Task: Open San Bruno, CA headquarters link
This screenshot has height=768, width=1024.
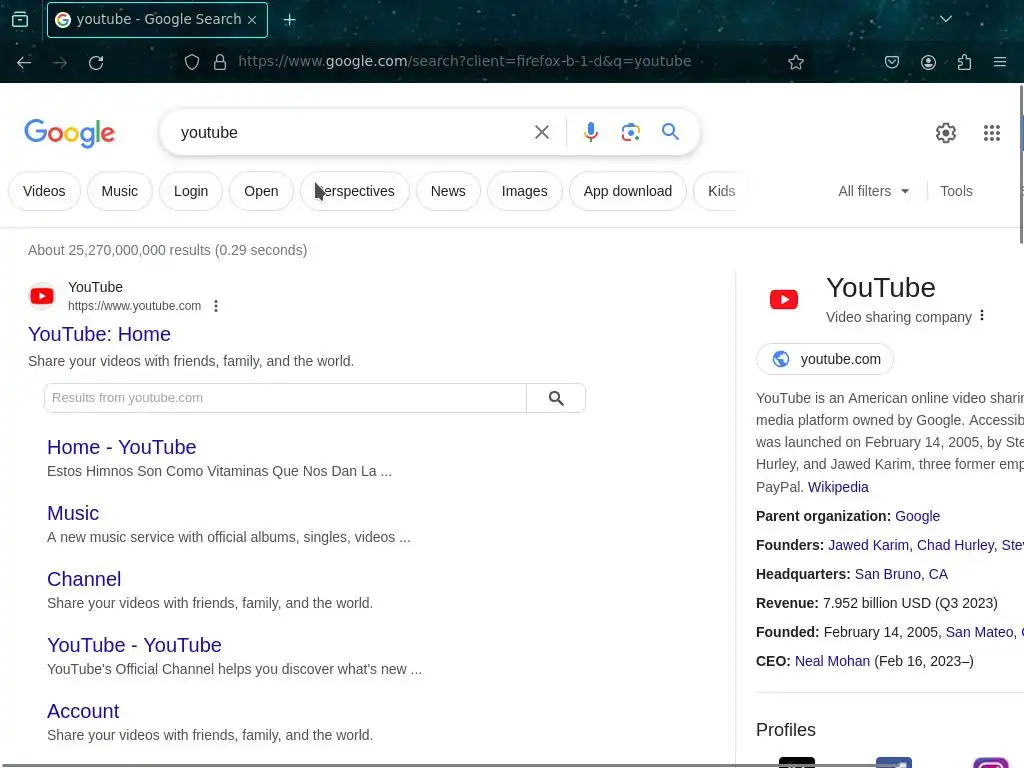Action: (901, 574)
